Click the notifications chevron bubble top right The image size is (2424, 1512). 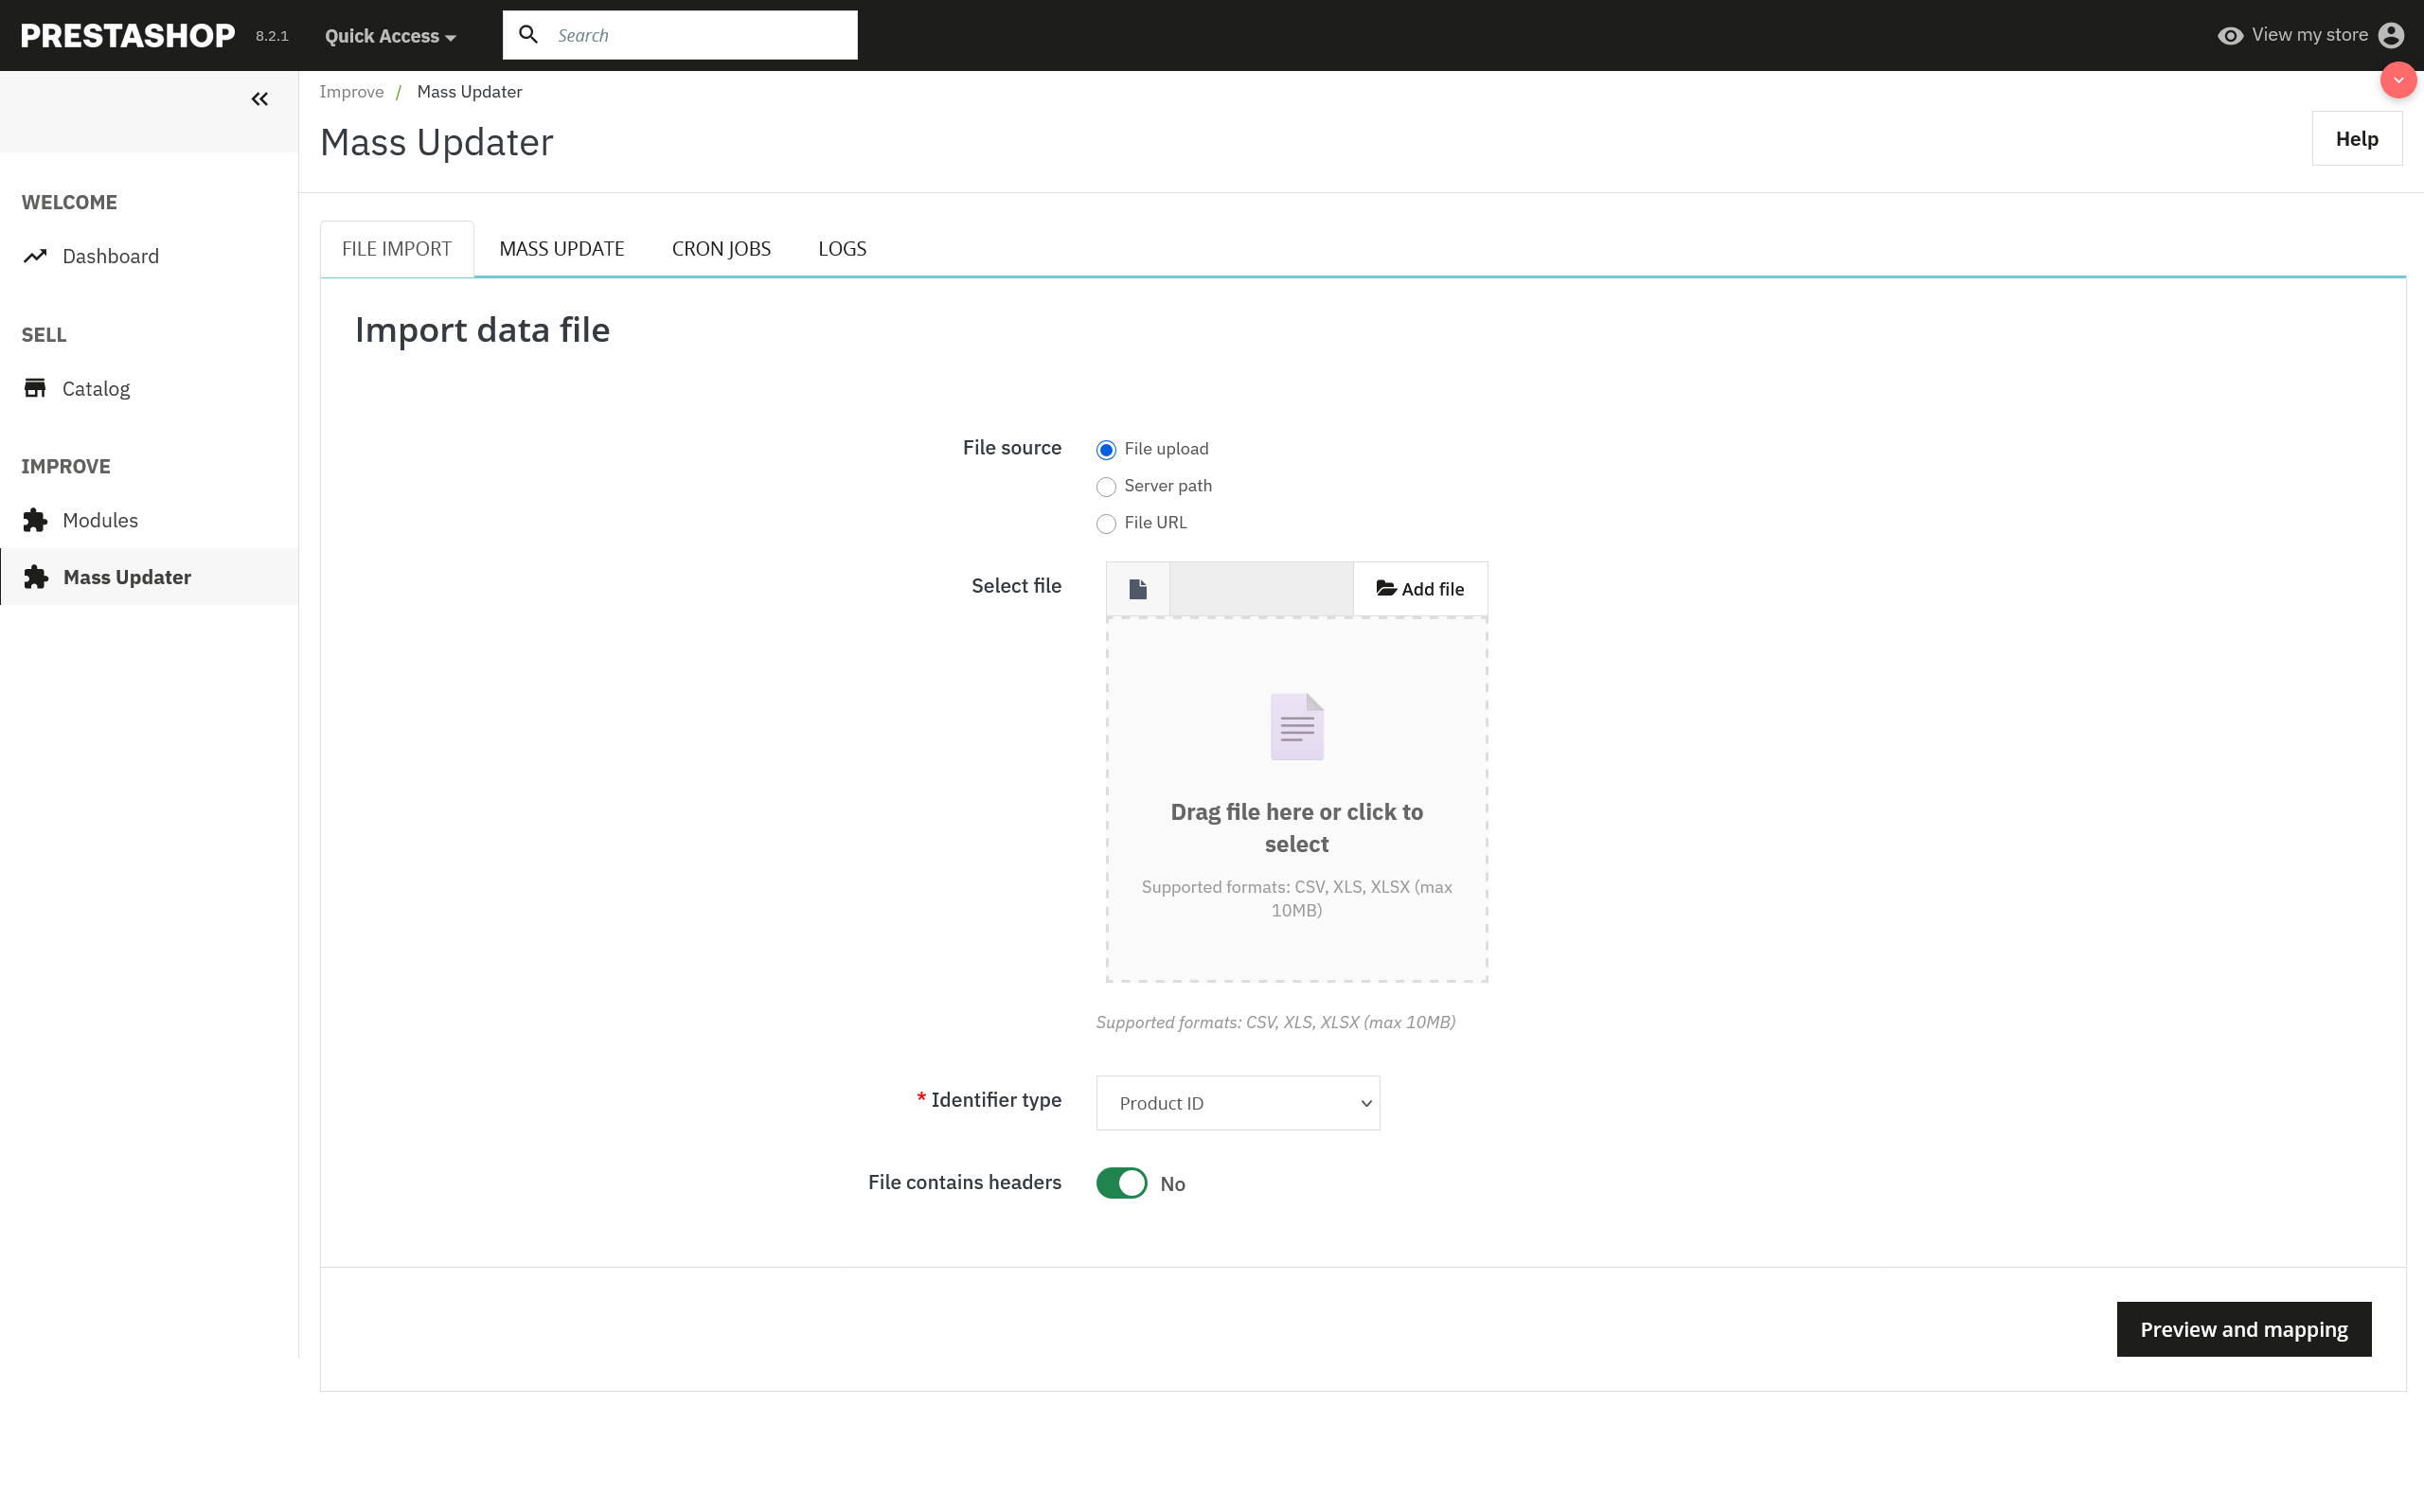point(2399,80)
